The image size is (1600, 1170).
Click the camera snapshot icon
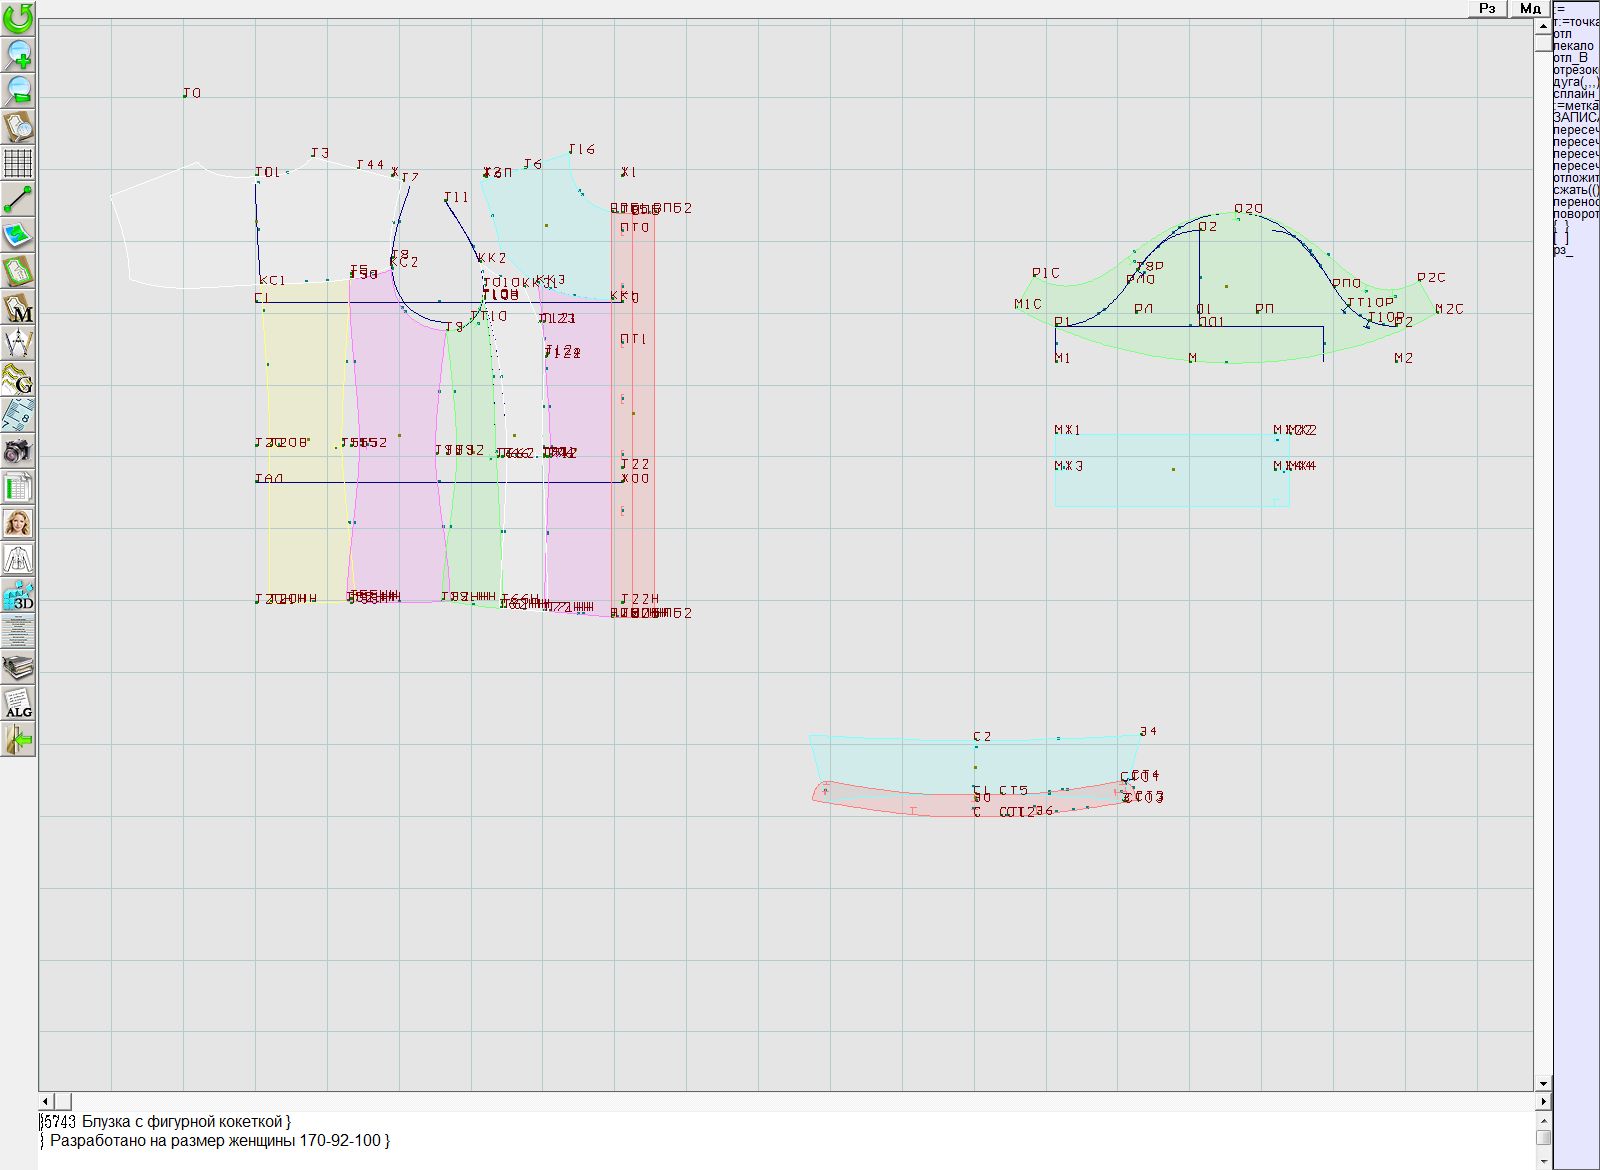pyautogui.click(x=18, y=451)
